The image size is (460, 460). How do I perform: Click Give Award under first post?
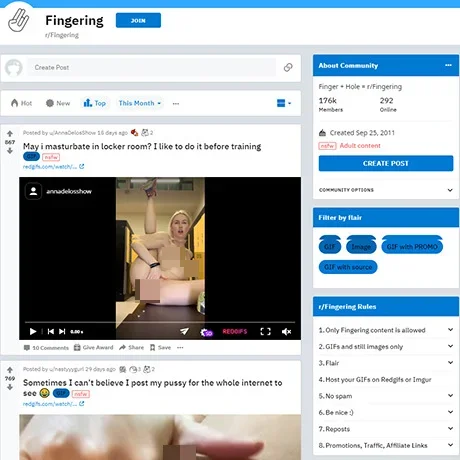(x=93, y=347)
